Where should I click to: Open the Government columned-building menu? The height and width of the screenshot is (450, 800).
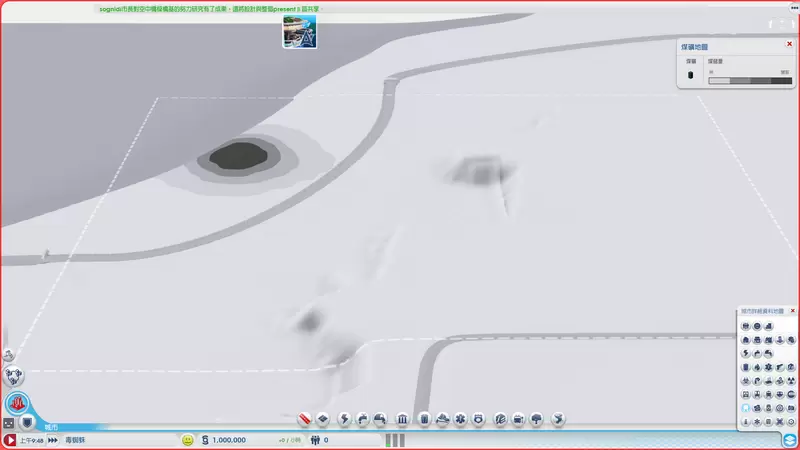coord(402,419)
